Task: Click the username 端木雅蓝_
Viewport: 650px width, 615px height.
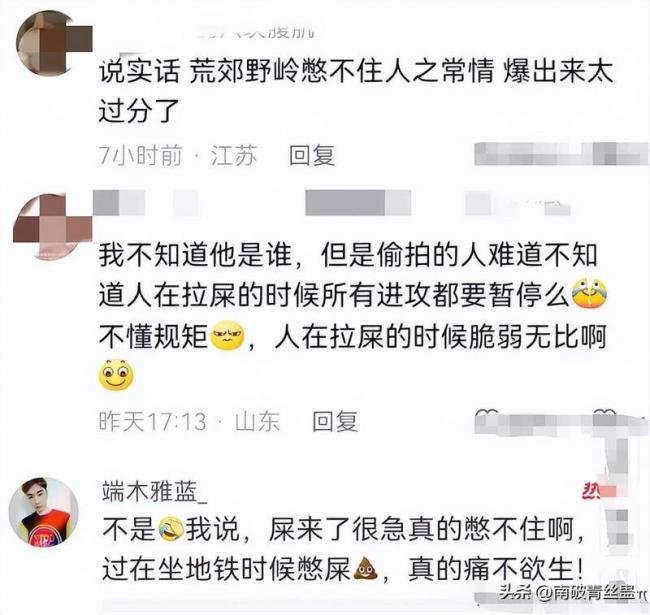Action: pyautogui.click(x=155, y=492)
